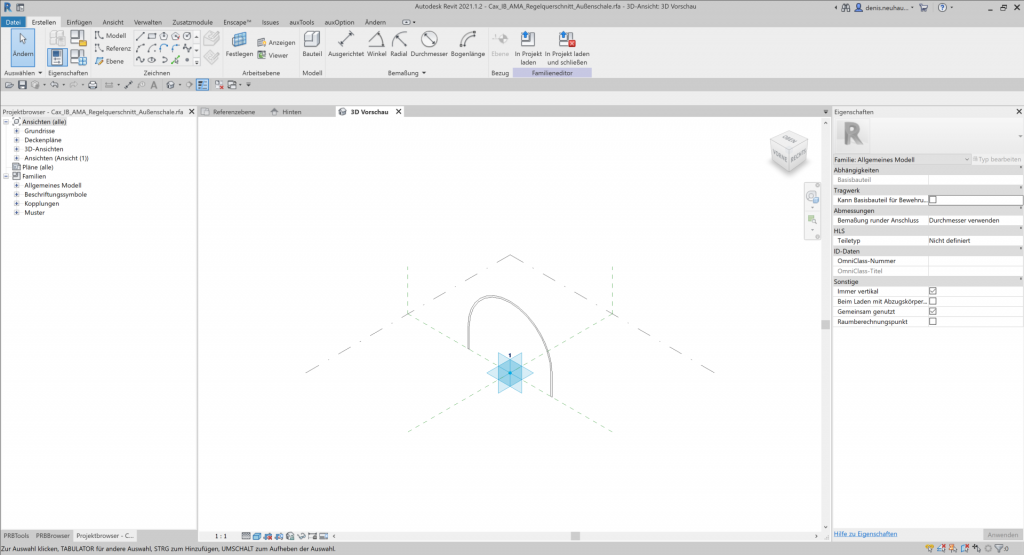Activate the Bogenlänge arc length tool
The height and width of the screenshot is (555, 1024).
coord(467,43)
